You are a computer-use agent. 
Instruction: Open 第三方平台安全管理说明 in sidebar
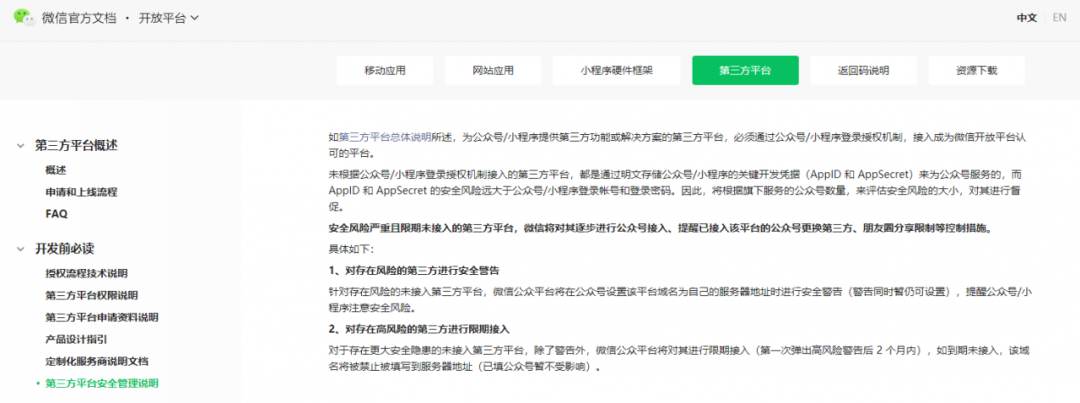(x=102, y=383)
